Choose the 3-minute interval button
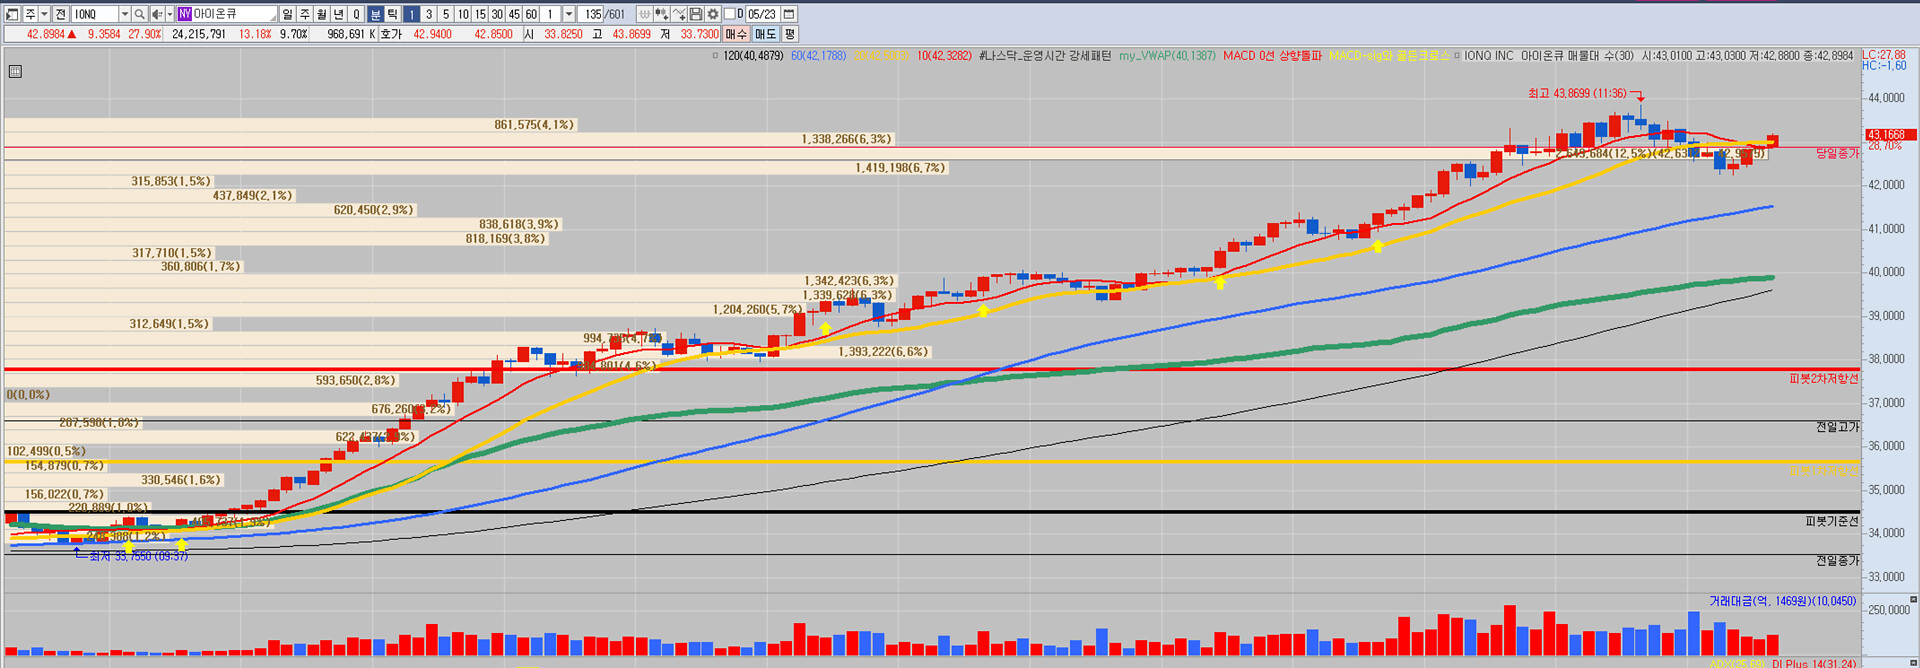This screenshot has width=1920, height=668. [x=429, y=14]
